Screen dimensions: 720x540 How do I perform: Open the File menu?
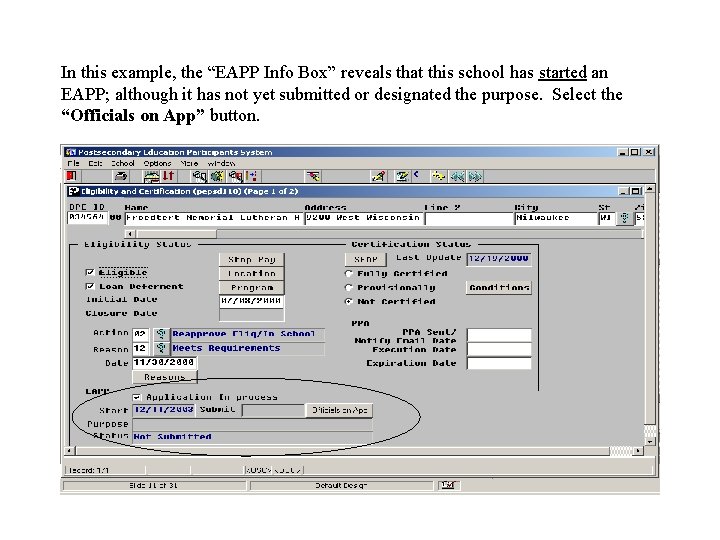tap(73, 163)
